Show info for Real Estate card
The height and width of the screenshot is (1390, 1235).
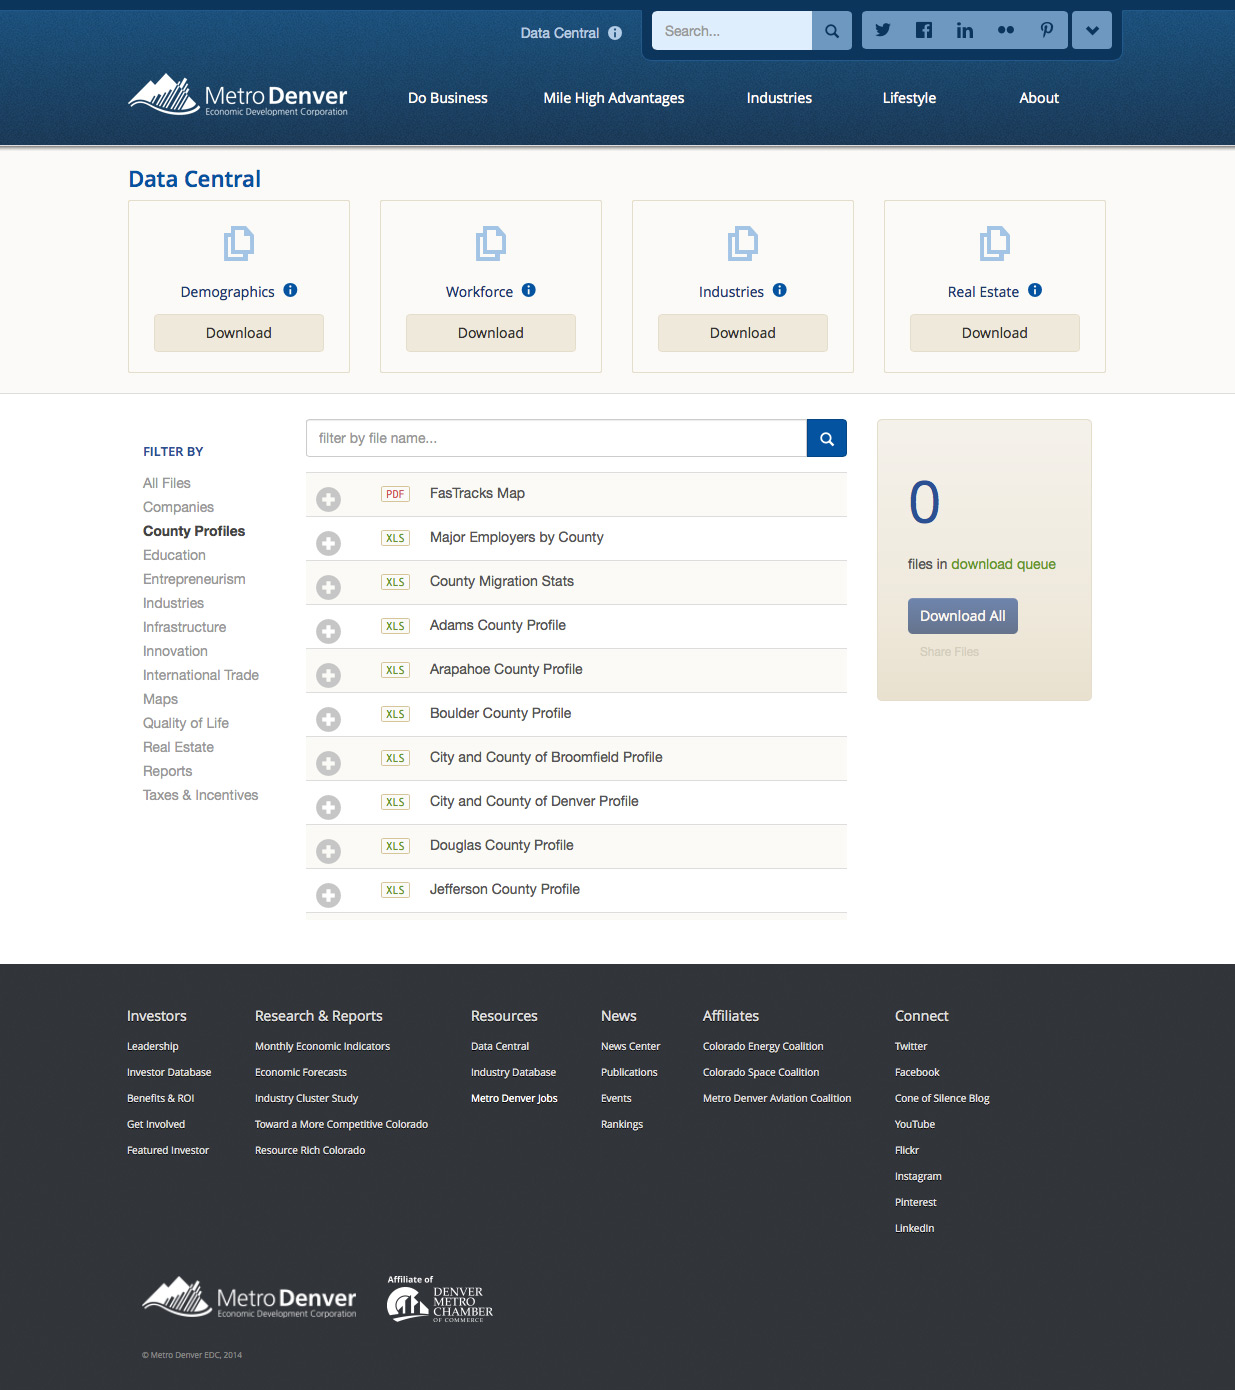pos(1035,290)
